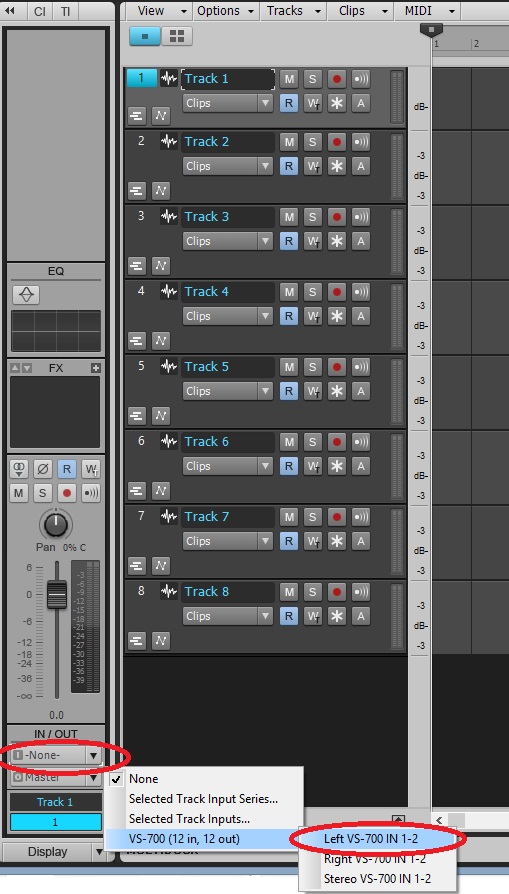Toggle input echo on Track 5
Viewport: 509px width, 894px height.
coord(361,367)
